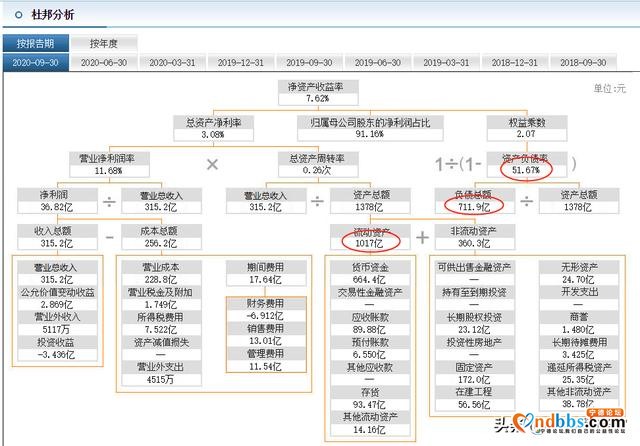Click the 商誉 1.480亿 cell

(x=579, y=323)
